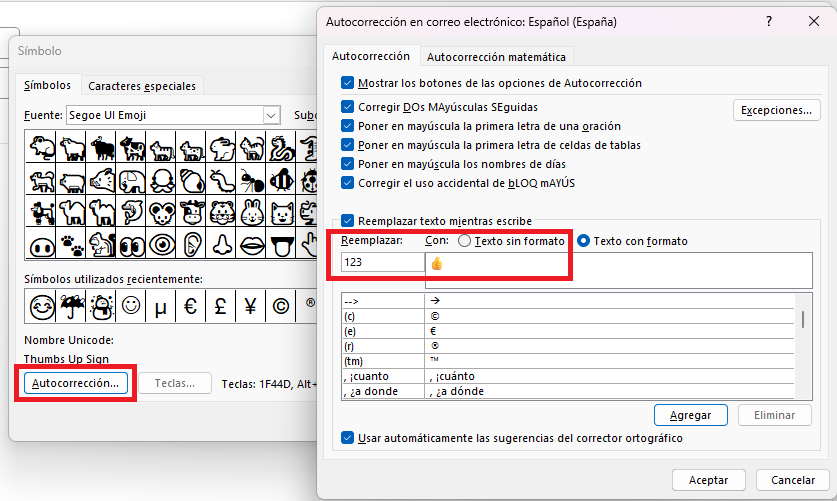Pick the mouse face emoji

(162, 212)
